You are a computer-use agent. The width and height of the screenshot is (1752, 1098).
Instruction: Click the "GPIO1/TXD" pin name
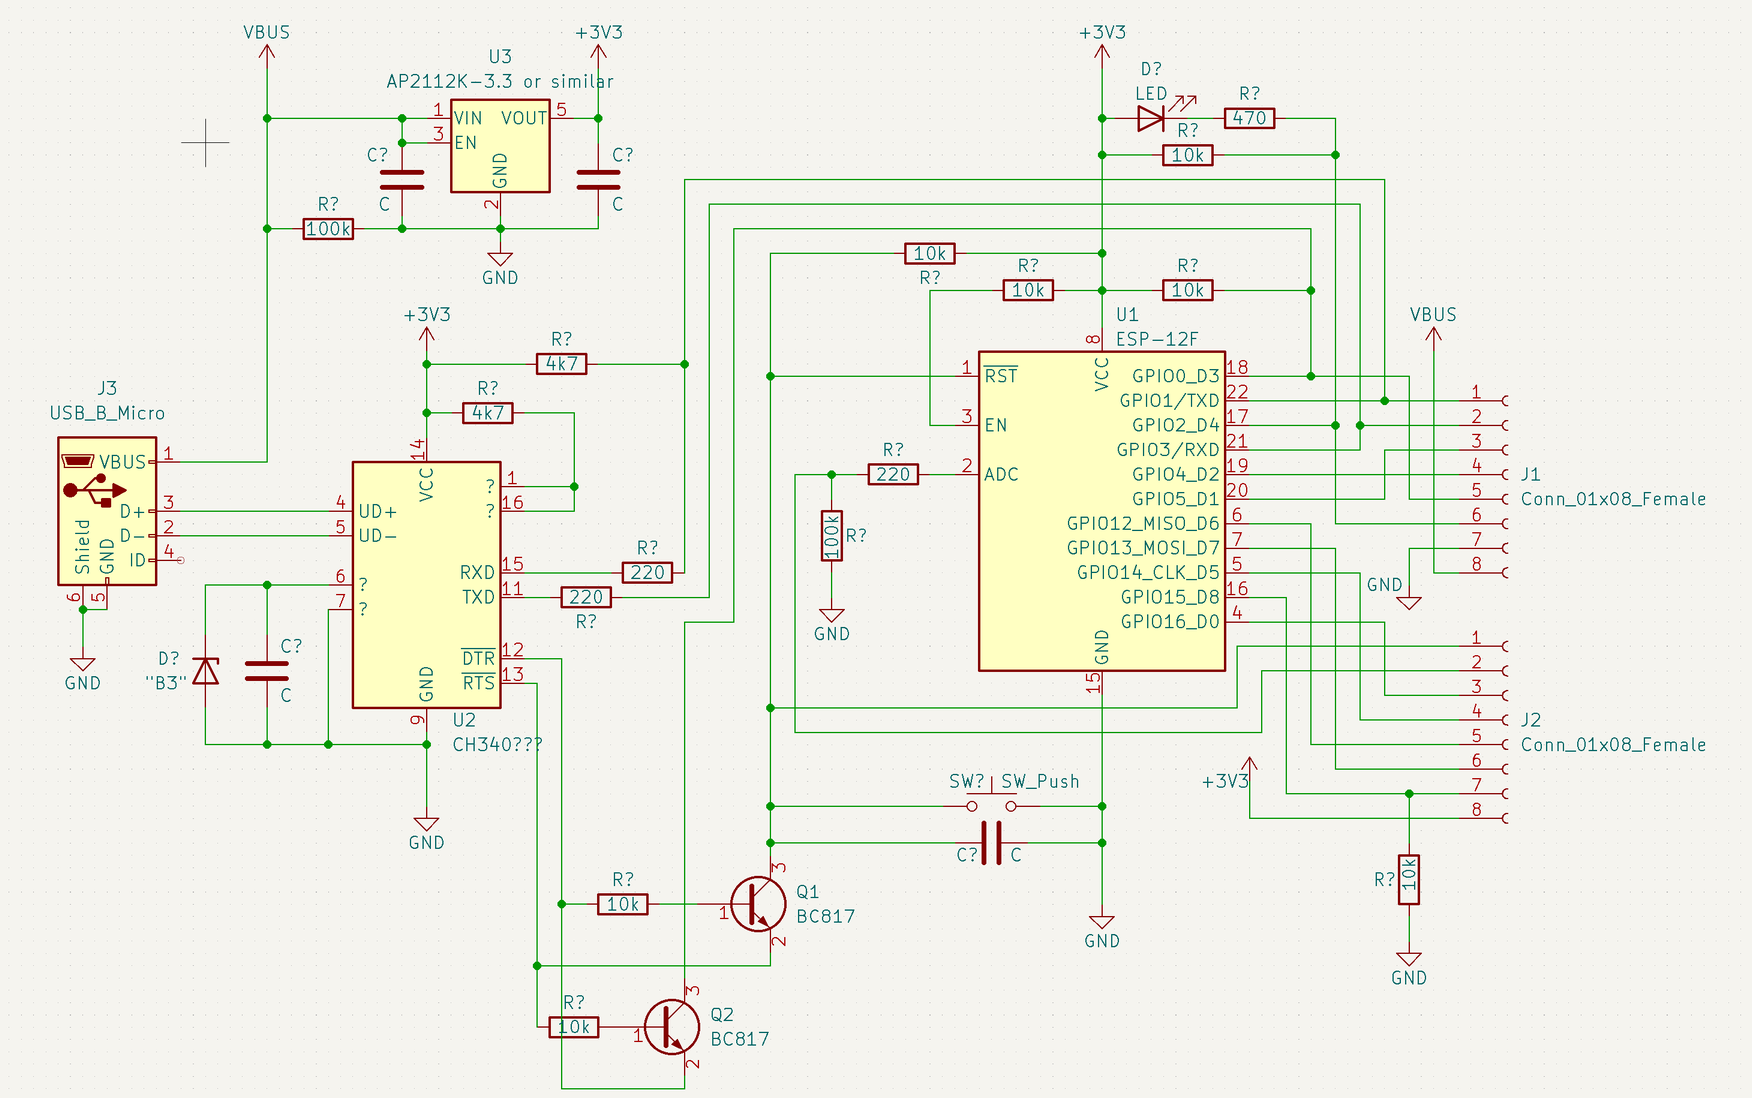click(x=1169, y=400)
